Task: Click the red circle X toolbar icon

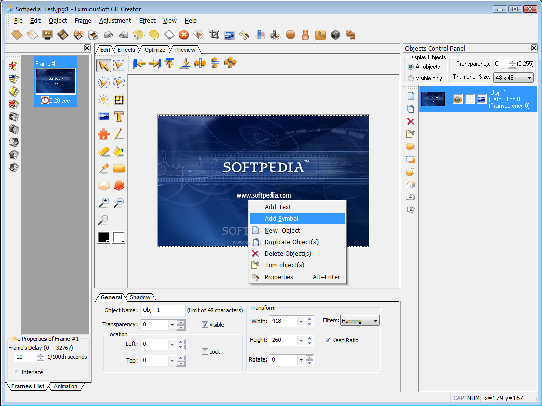Action: point(184,35)
